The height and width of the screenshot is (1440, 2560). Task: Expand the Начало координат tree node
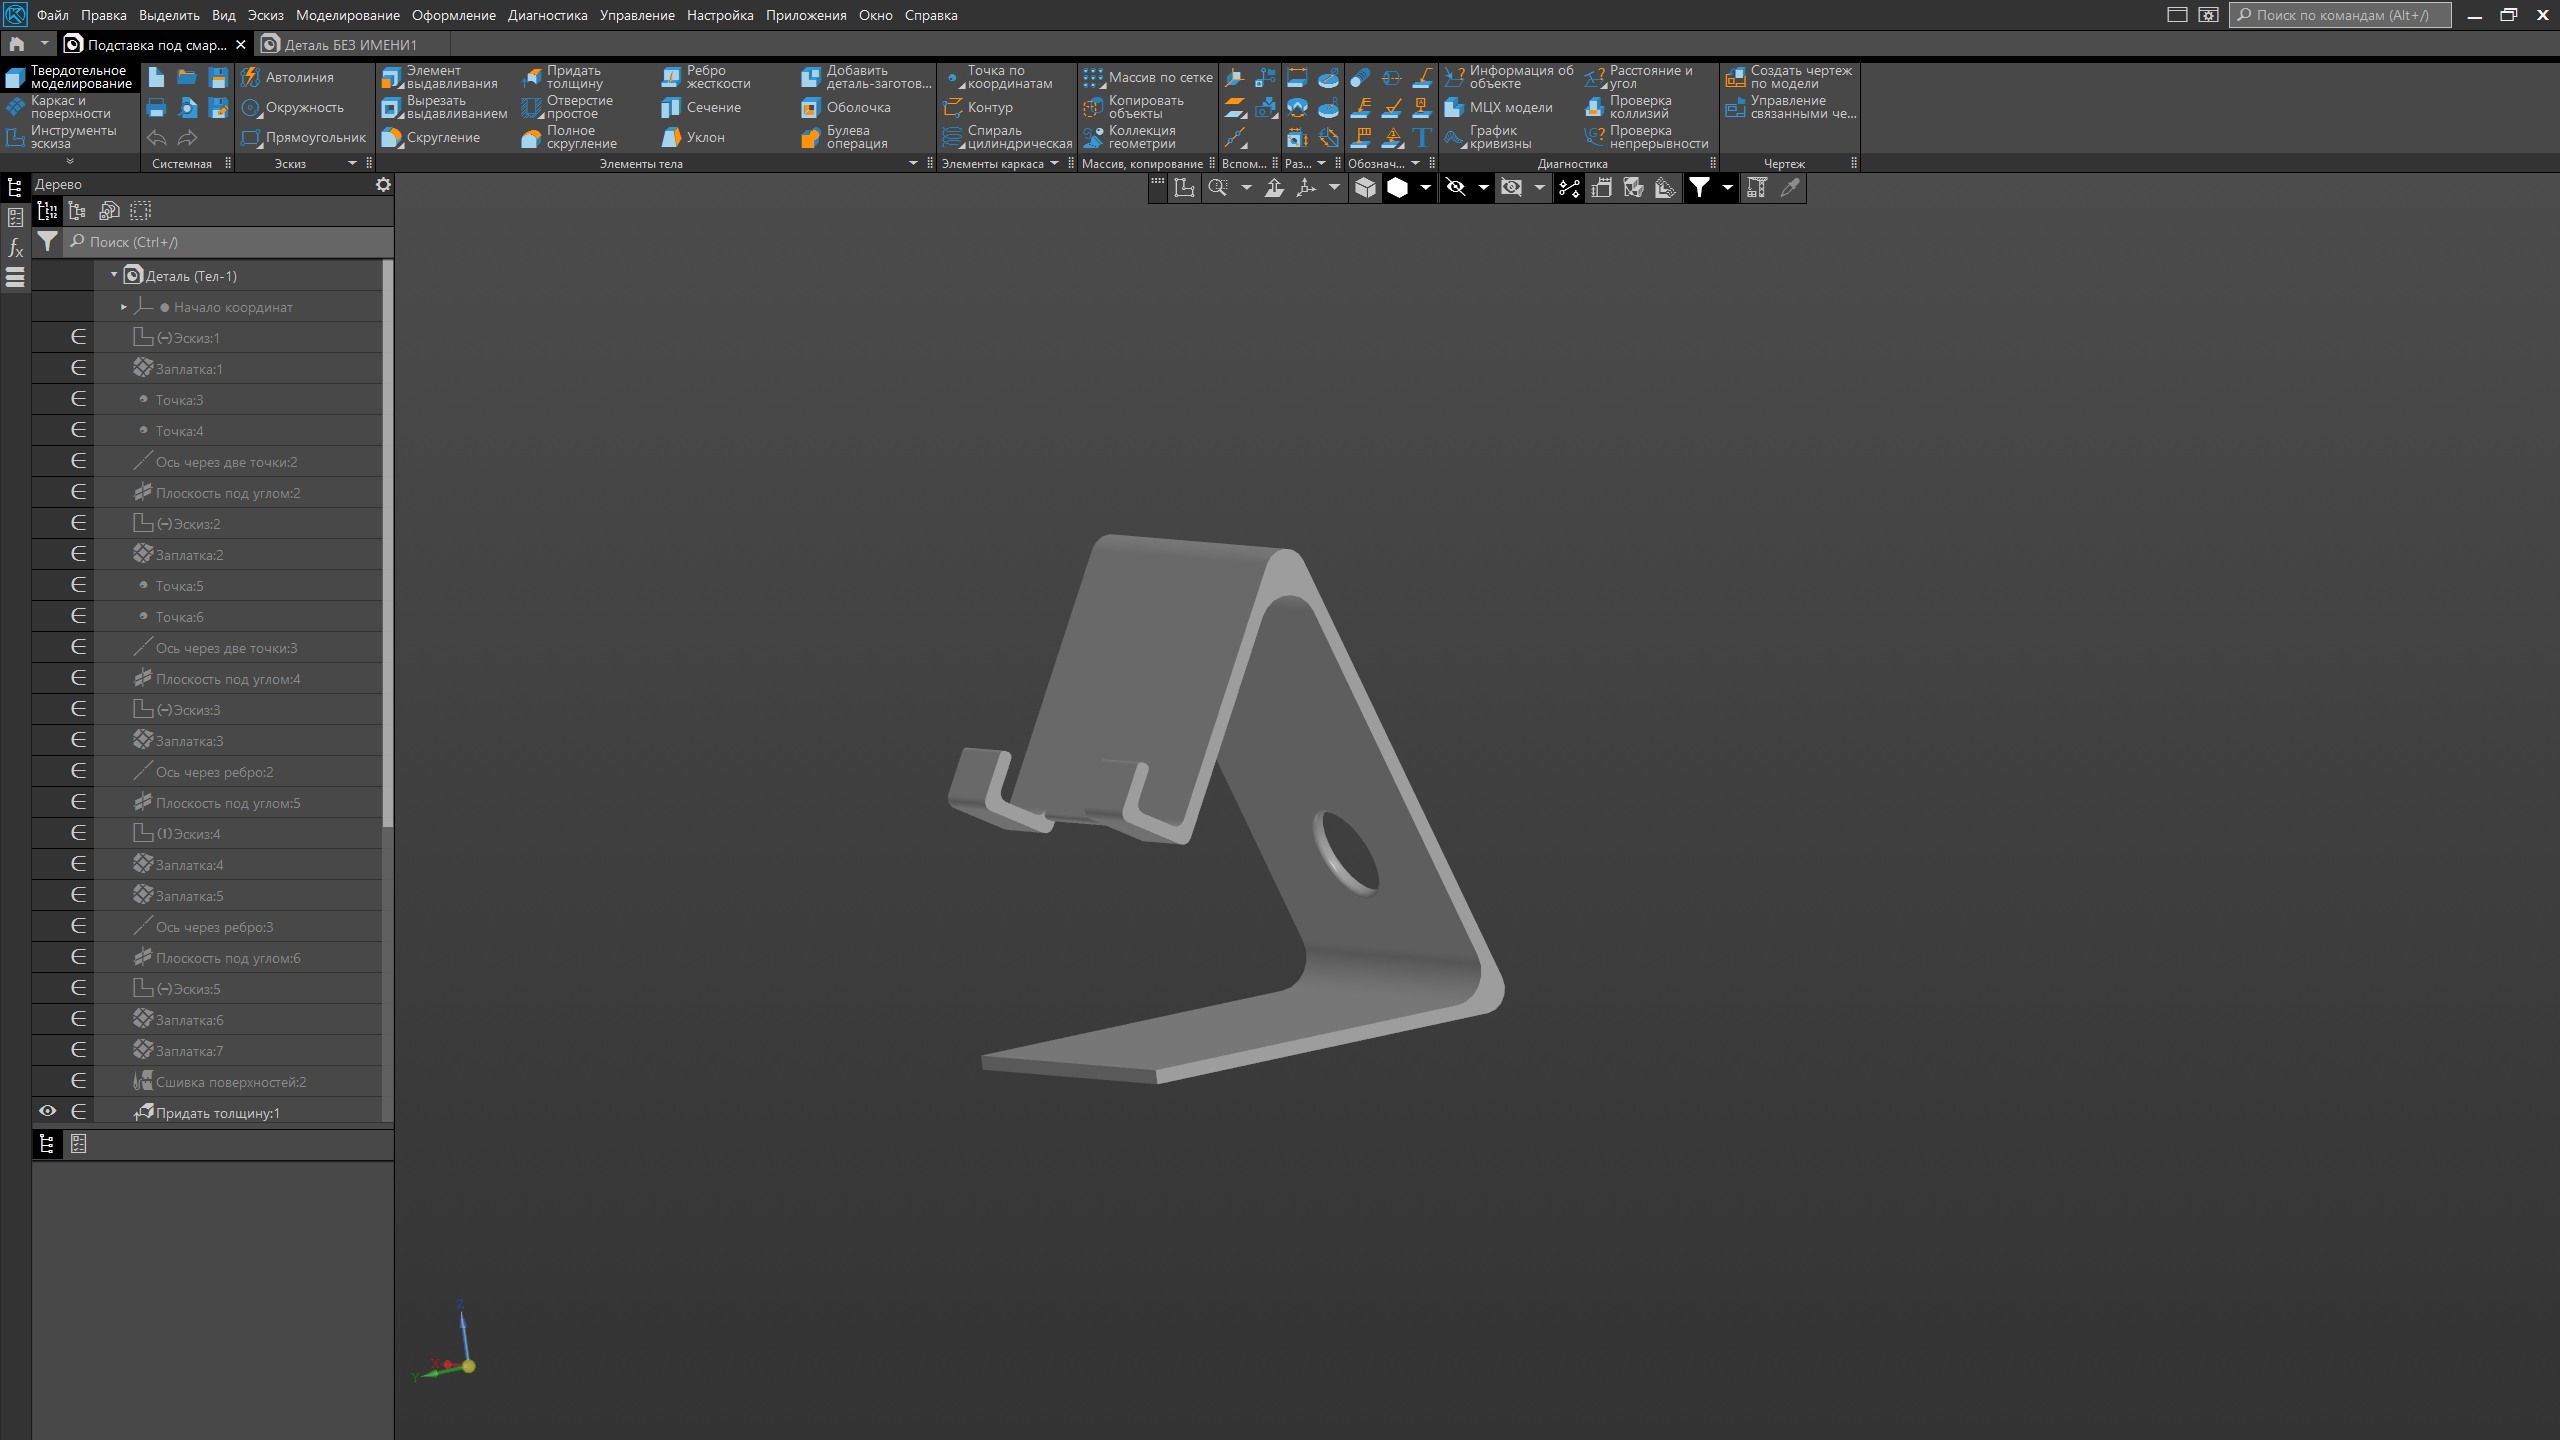pyautogui.click(x=124, y=307)
